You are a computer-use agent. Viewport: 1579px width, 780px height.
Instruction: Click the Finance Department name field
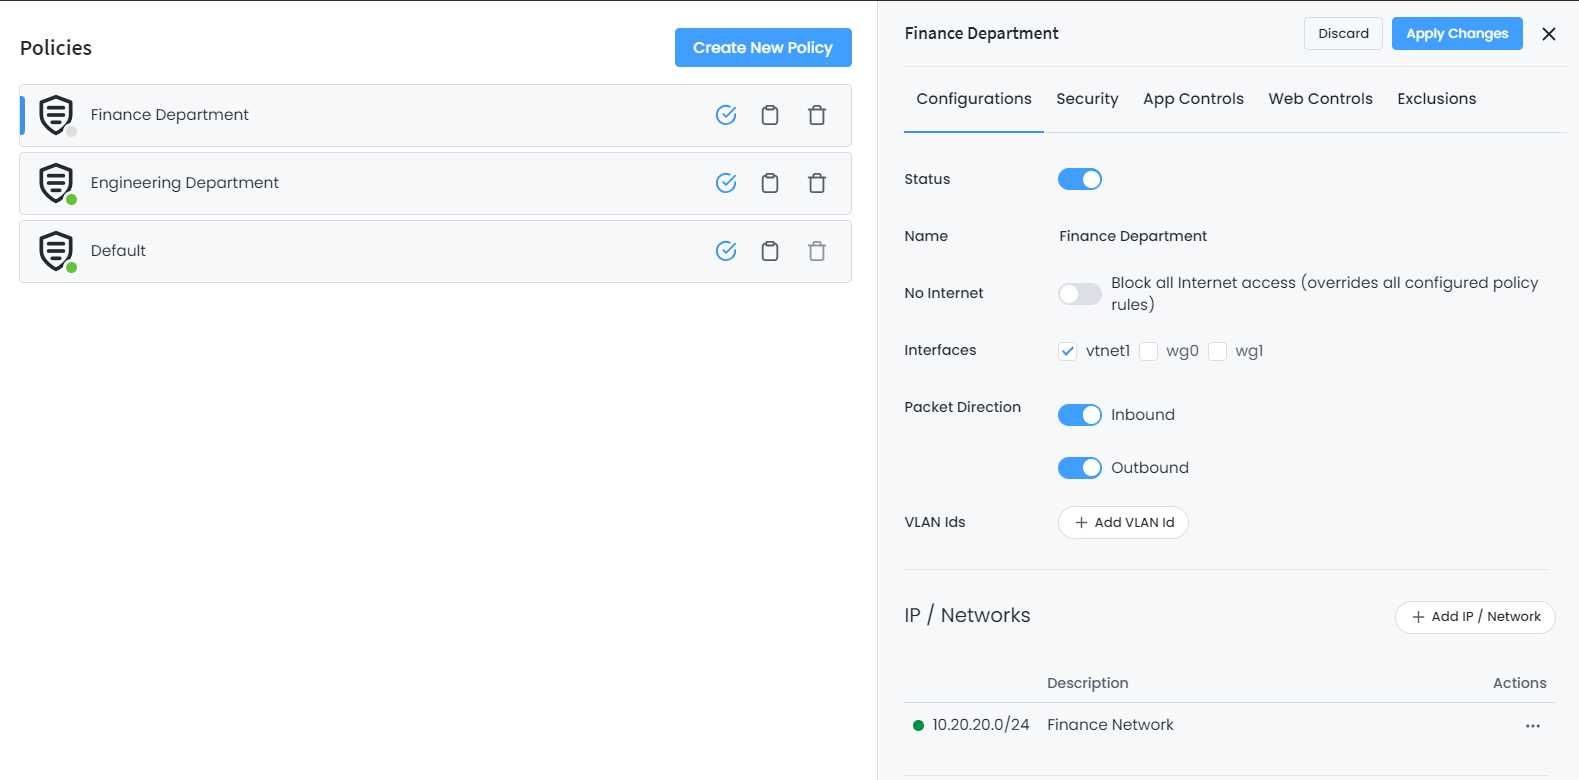coord(1133,236)
